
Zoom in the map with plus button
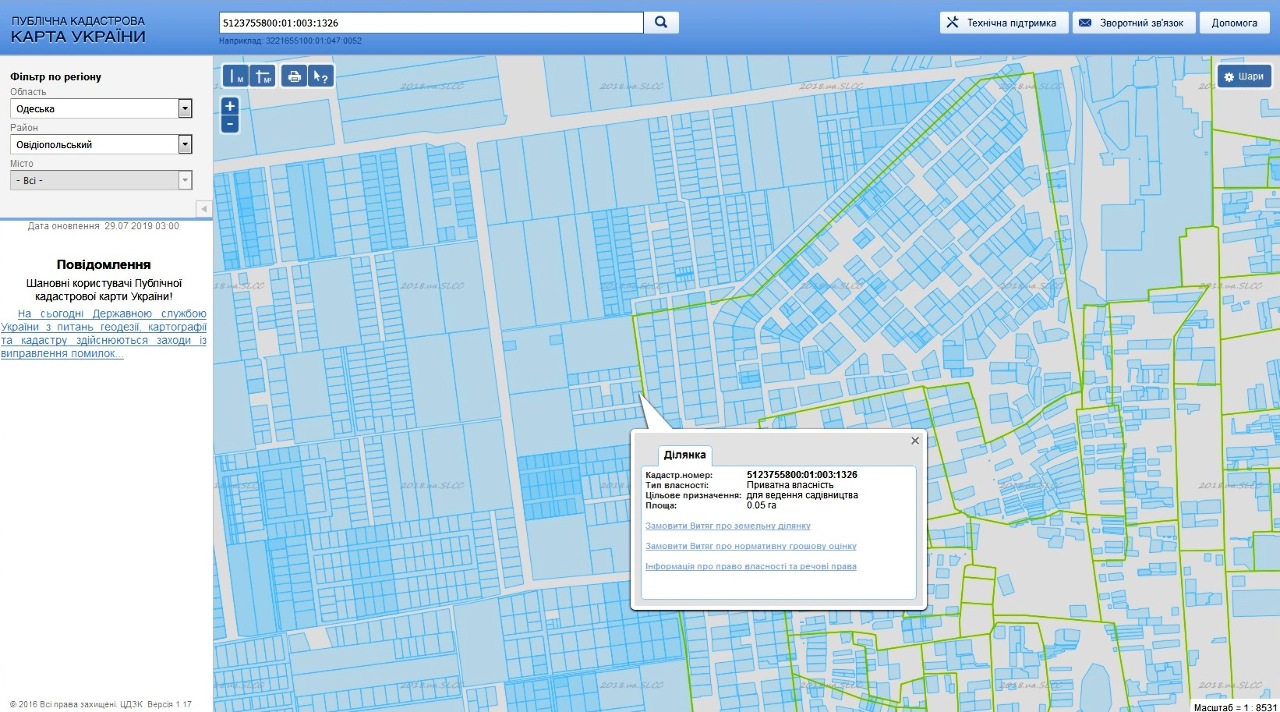click(x=230, y=106)
